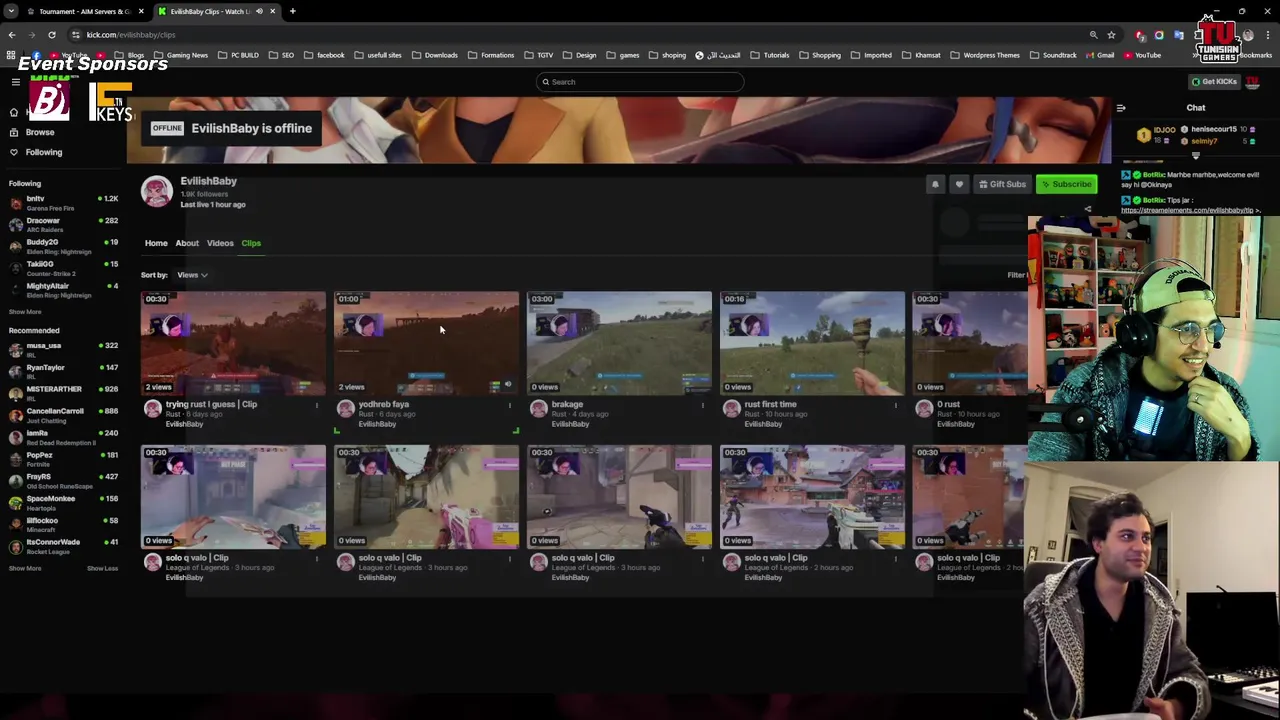
Task: Switch to the Home channel tab
Action: (x=156, y=243)
